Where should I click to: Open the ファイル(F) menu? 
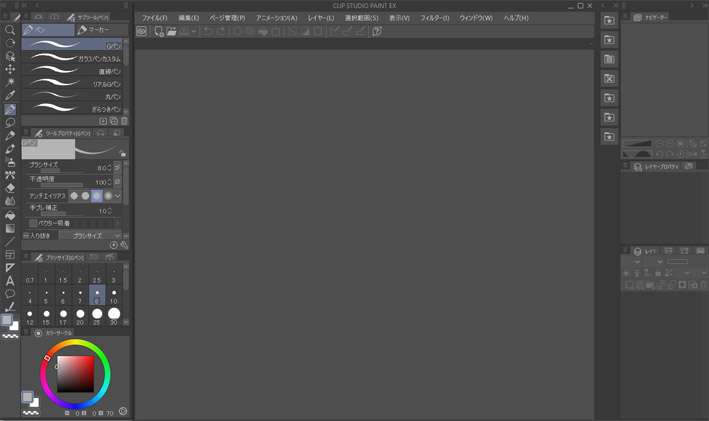154,18
